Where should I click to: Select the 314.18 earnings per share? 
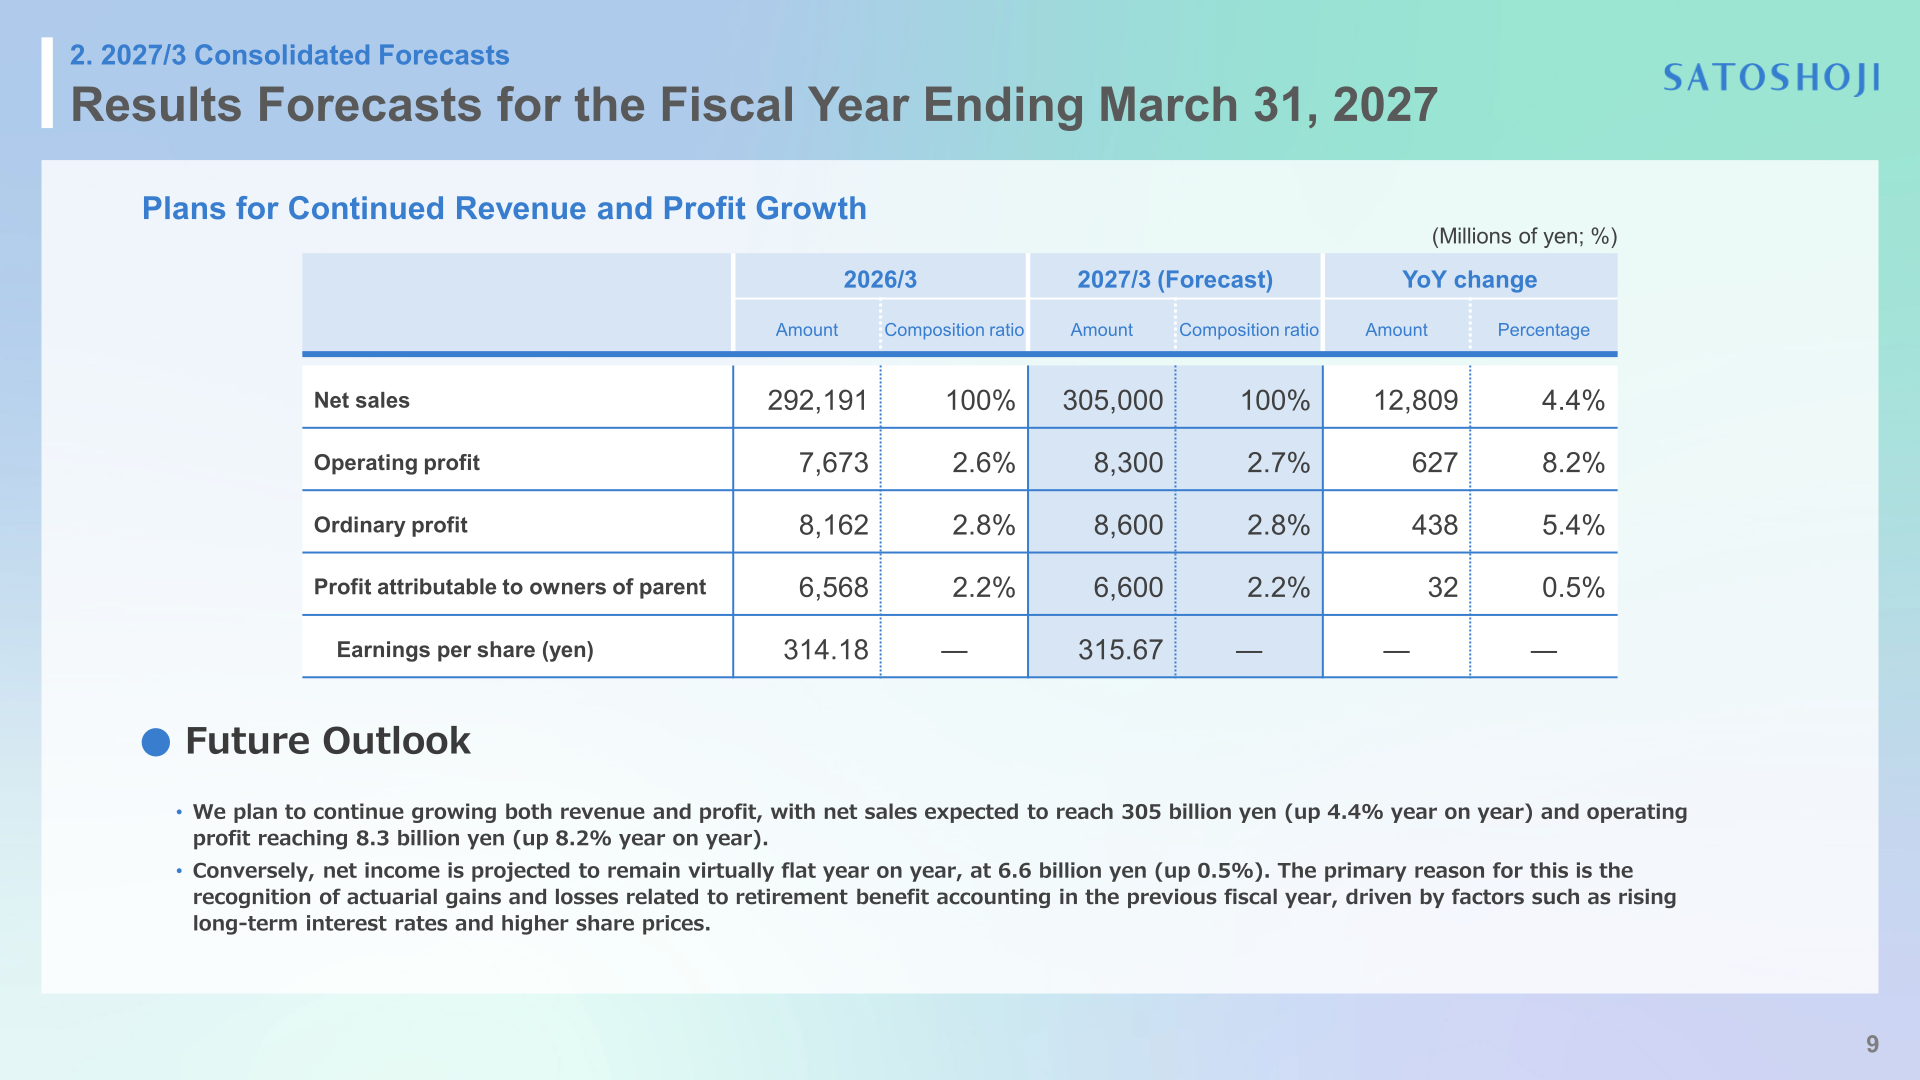(825, 650)
